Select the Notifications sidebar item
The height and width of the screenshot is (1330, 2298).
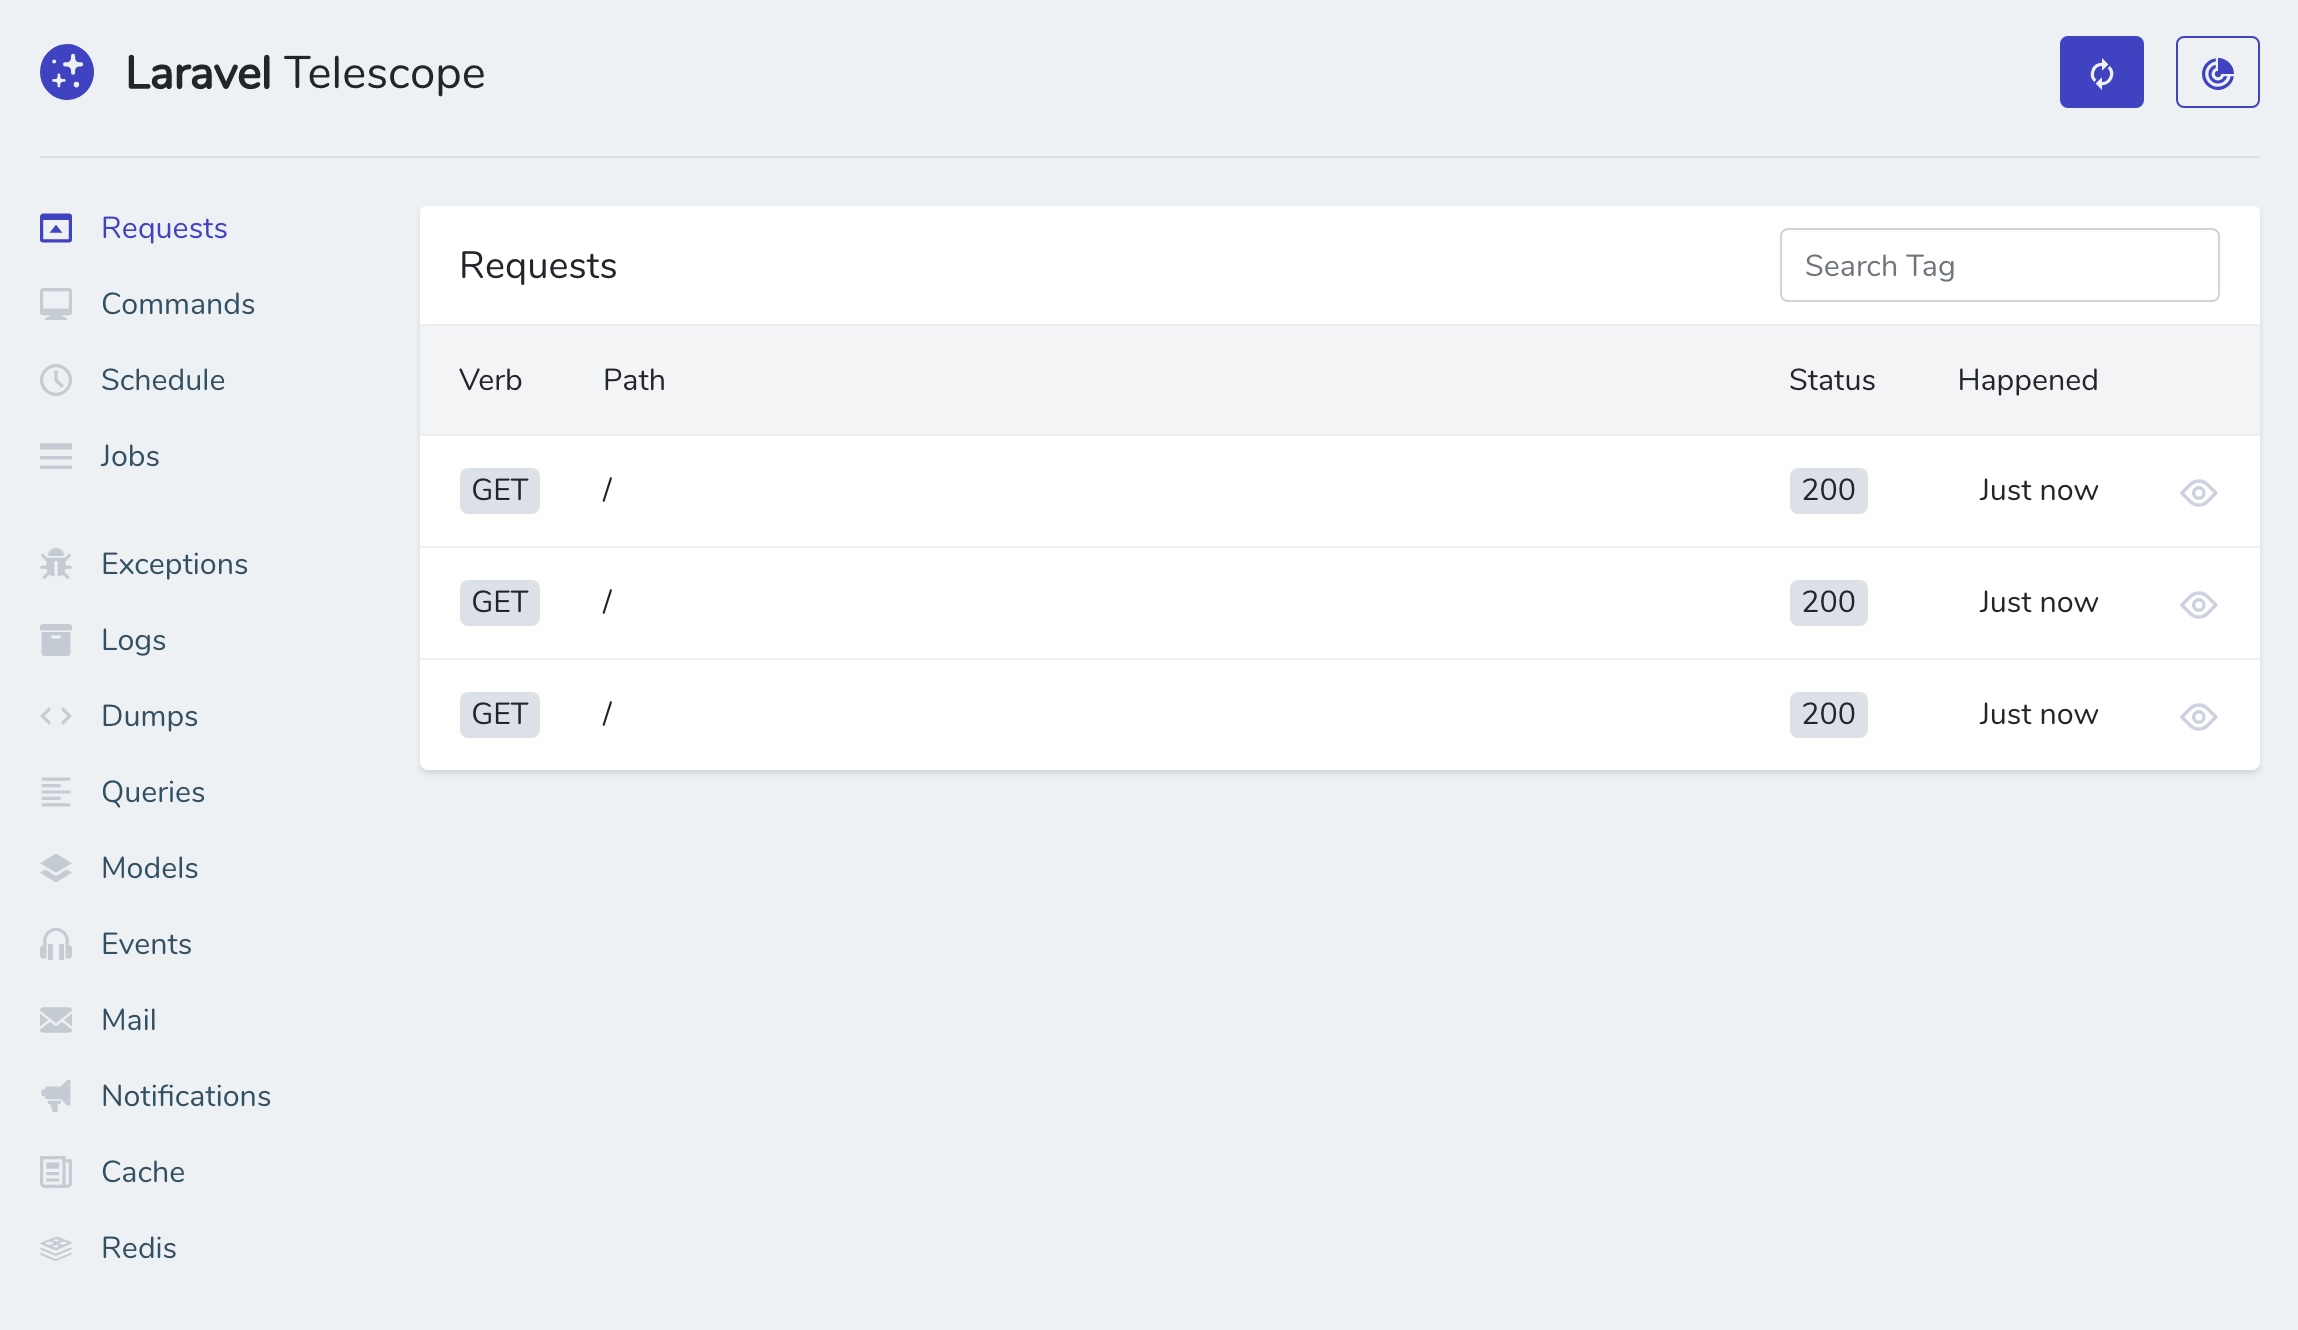click(x=184, y=1094)
